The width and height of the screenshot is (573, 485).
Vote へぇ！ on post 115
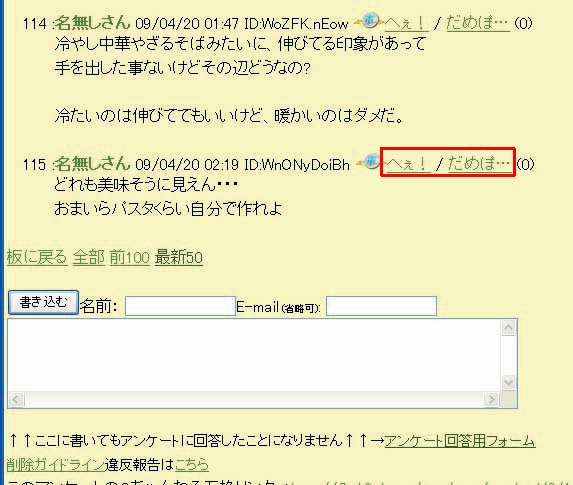tap(408, 164)
